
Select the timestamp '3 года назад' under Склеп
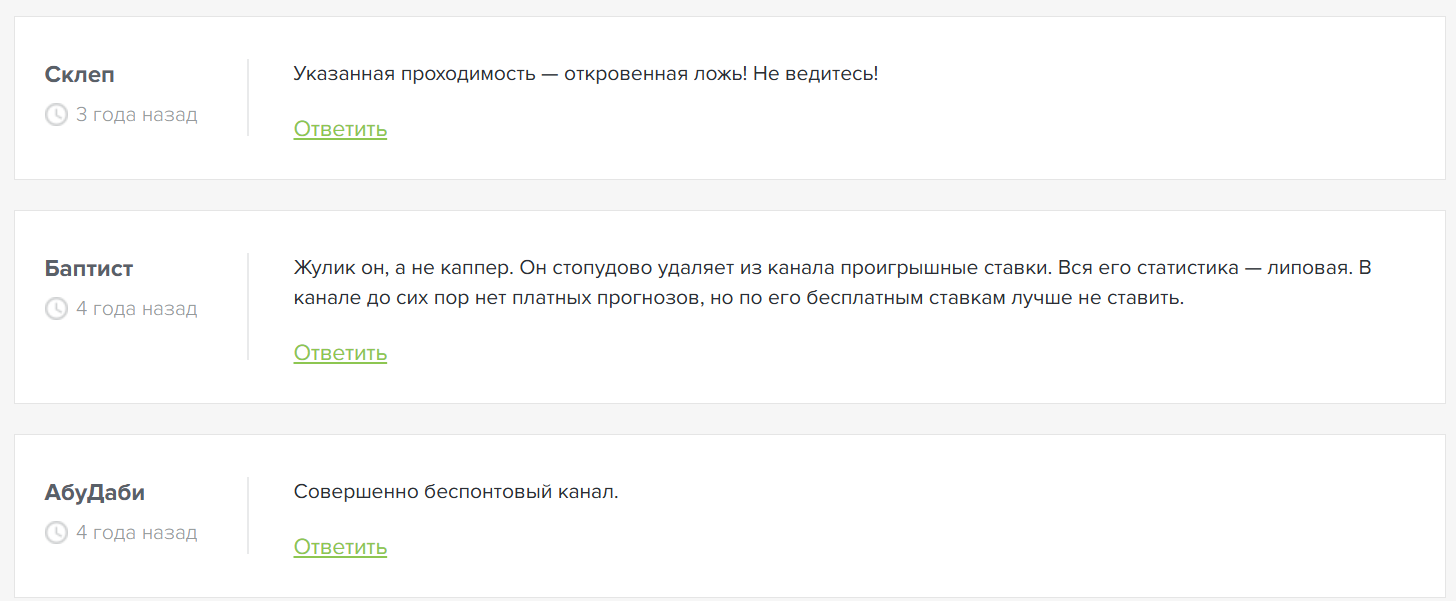coord(136,114)
